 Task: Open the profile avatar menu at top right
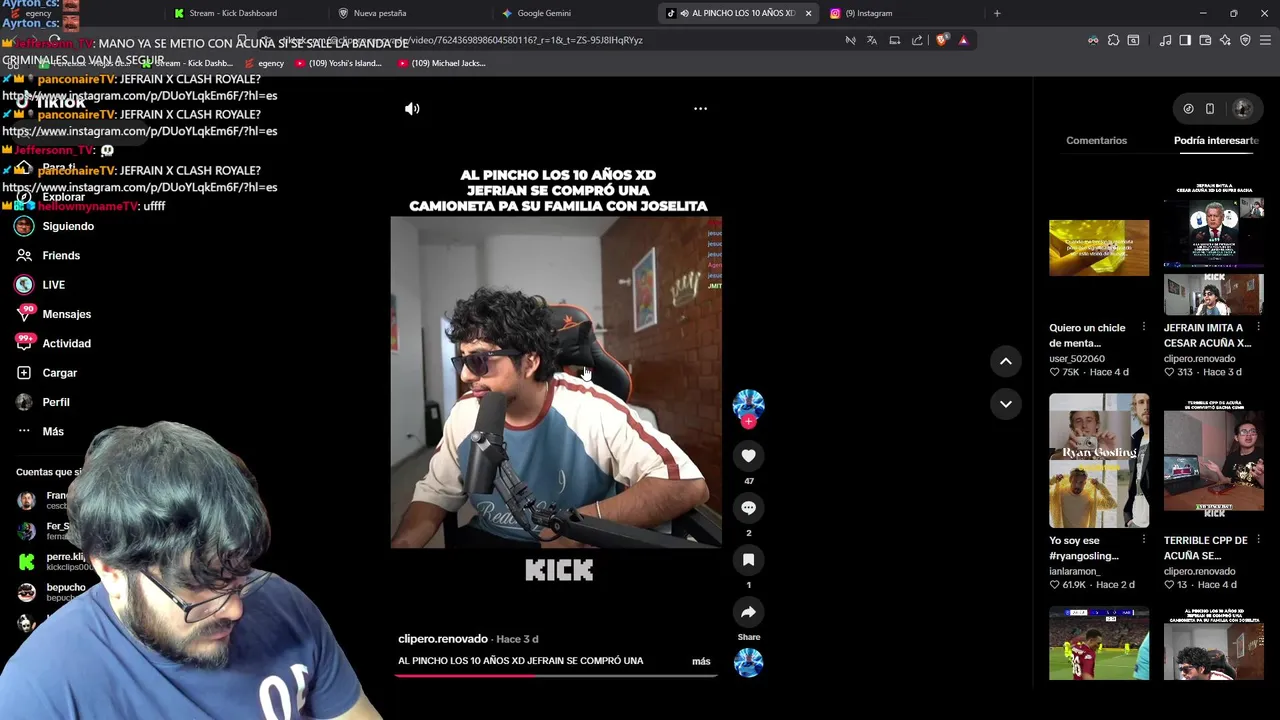1242,109
